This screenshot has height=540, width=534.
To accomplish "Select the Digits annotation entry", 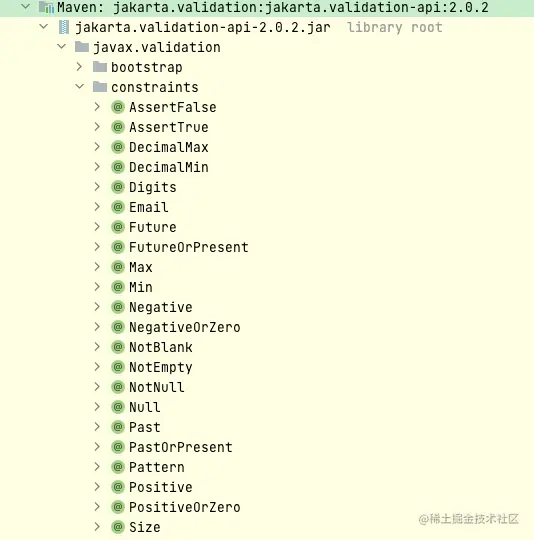I will (x=153, y=187).
